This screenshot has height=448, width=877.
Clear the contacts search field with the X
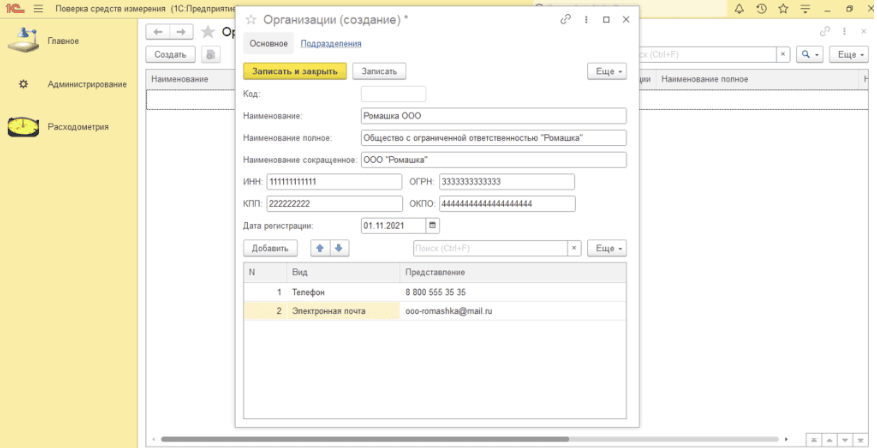(574, 248)
